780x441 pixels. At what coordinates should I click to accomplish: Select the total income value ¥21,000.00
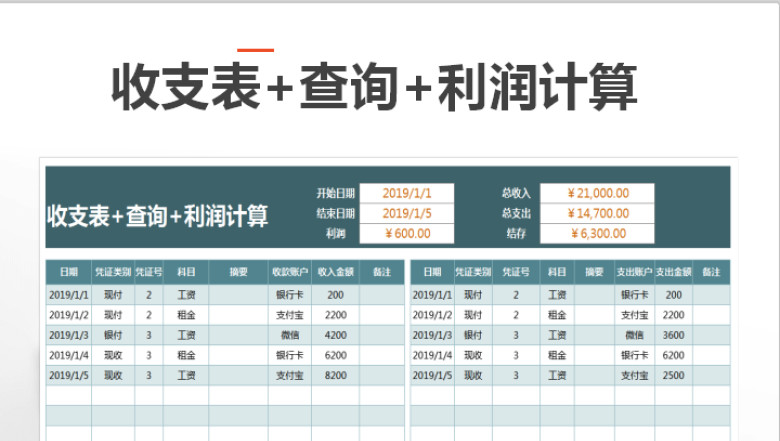click(x=597, y=193)
